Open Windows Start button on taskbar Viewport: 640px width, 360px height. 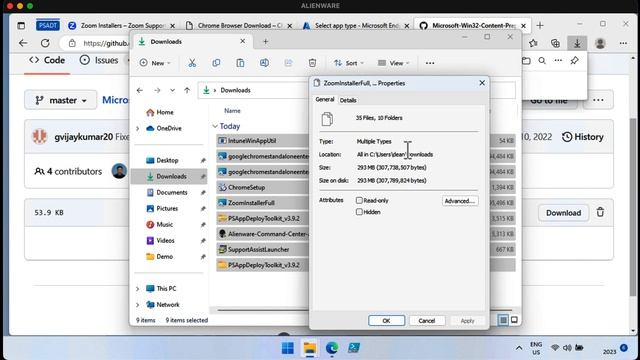tap(288, 348)
